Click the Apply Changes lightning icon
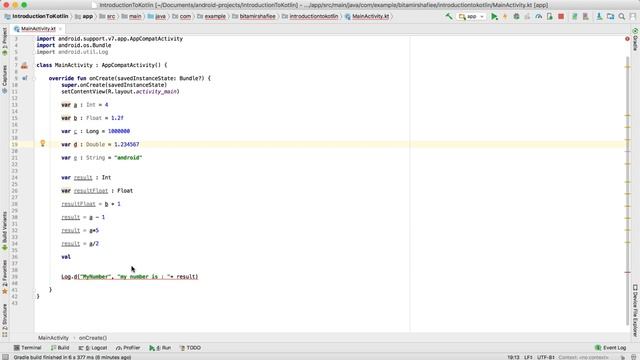The width and height of the screenshot is (640, 360). [x=505, y=16]
